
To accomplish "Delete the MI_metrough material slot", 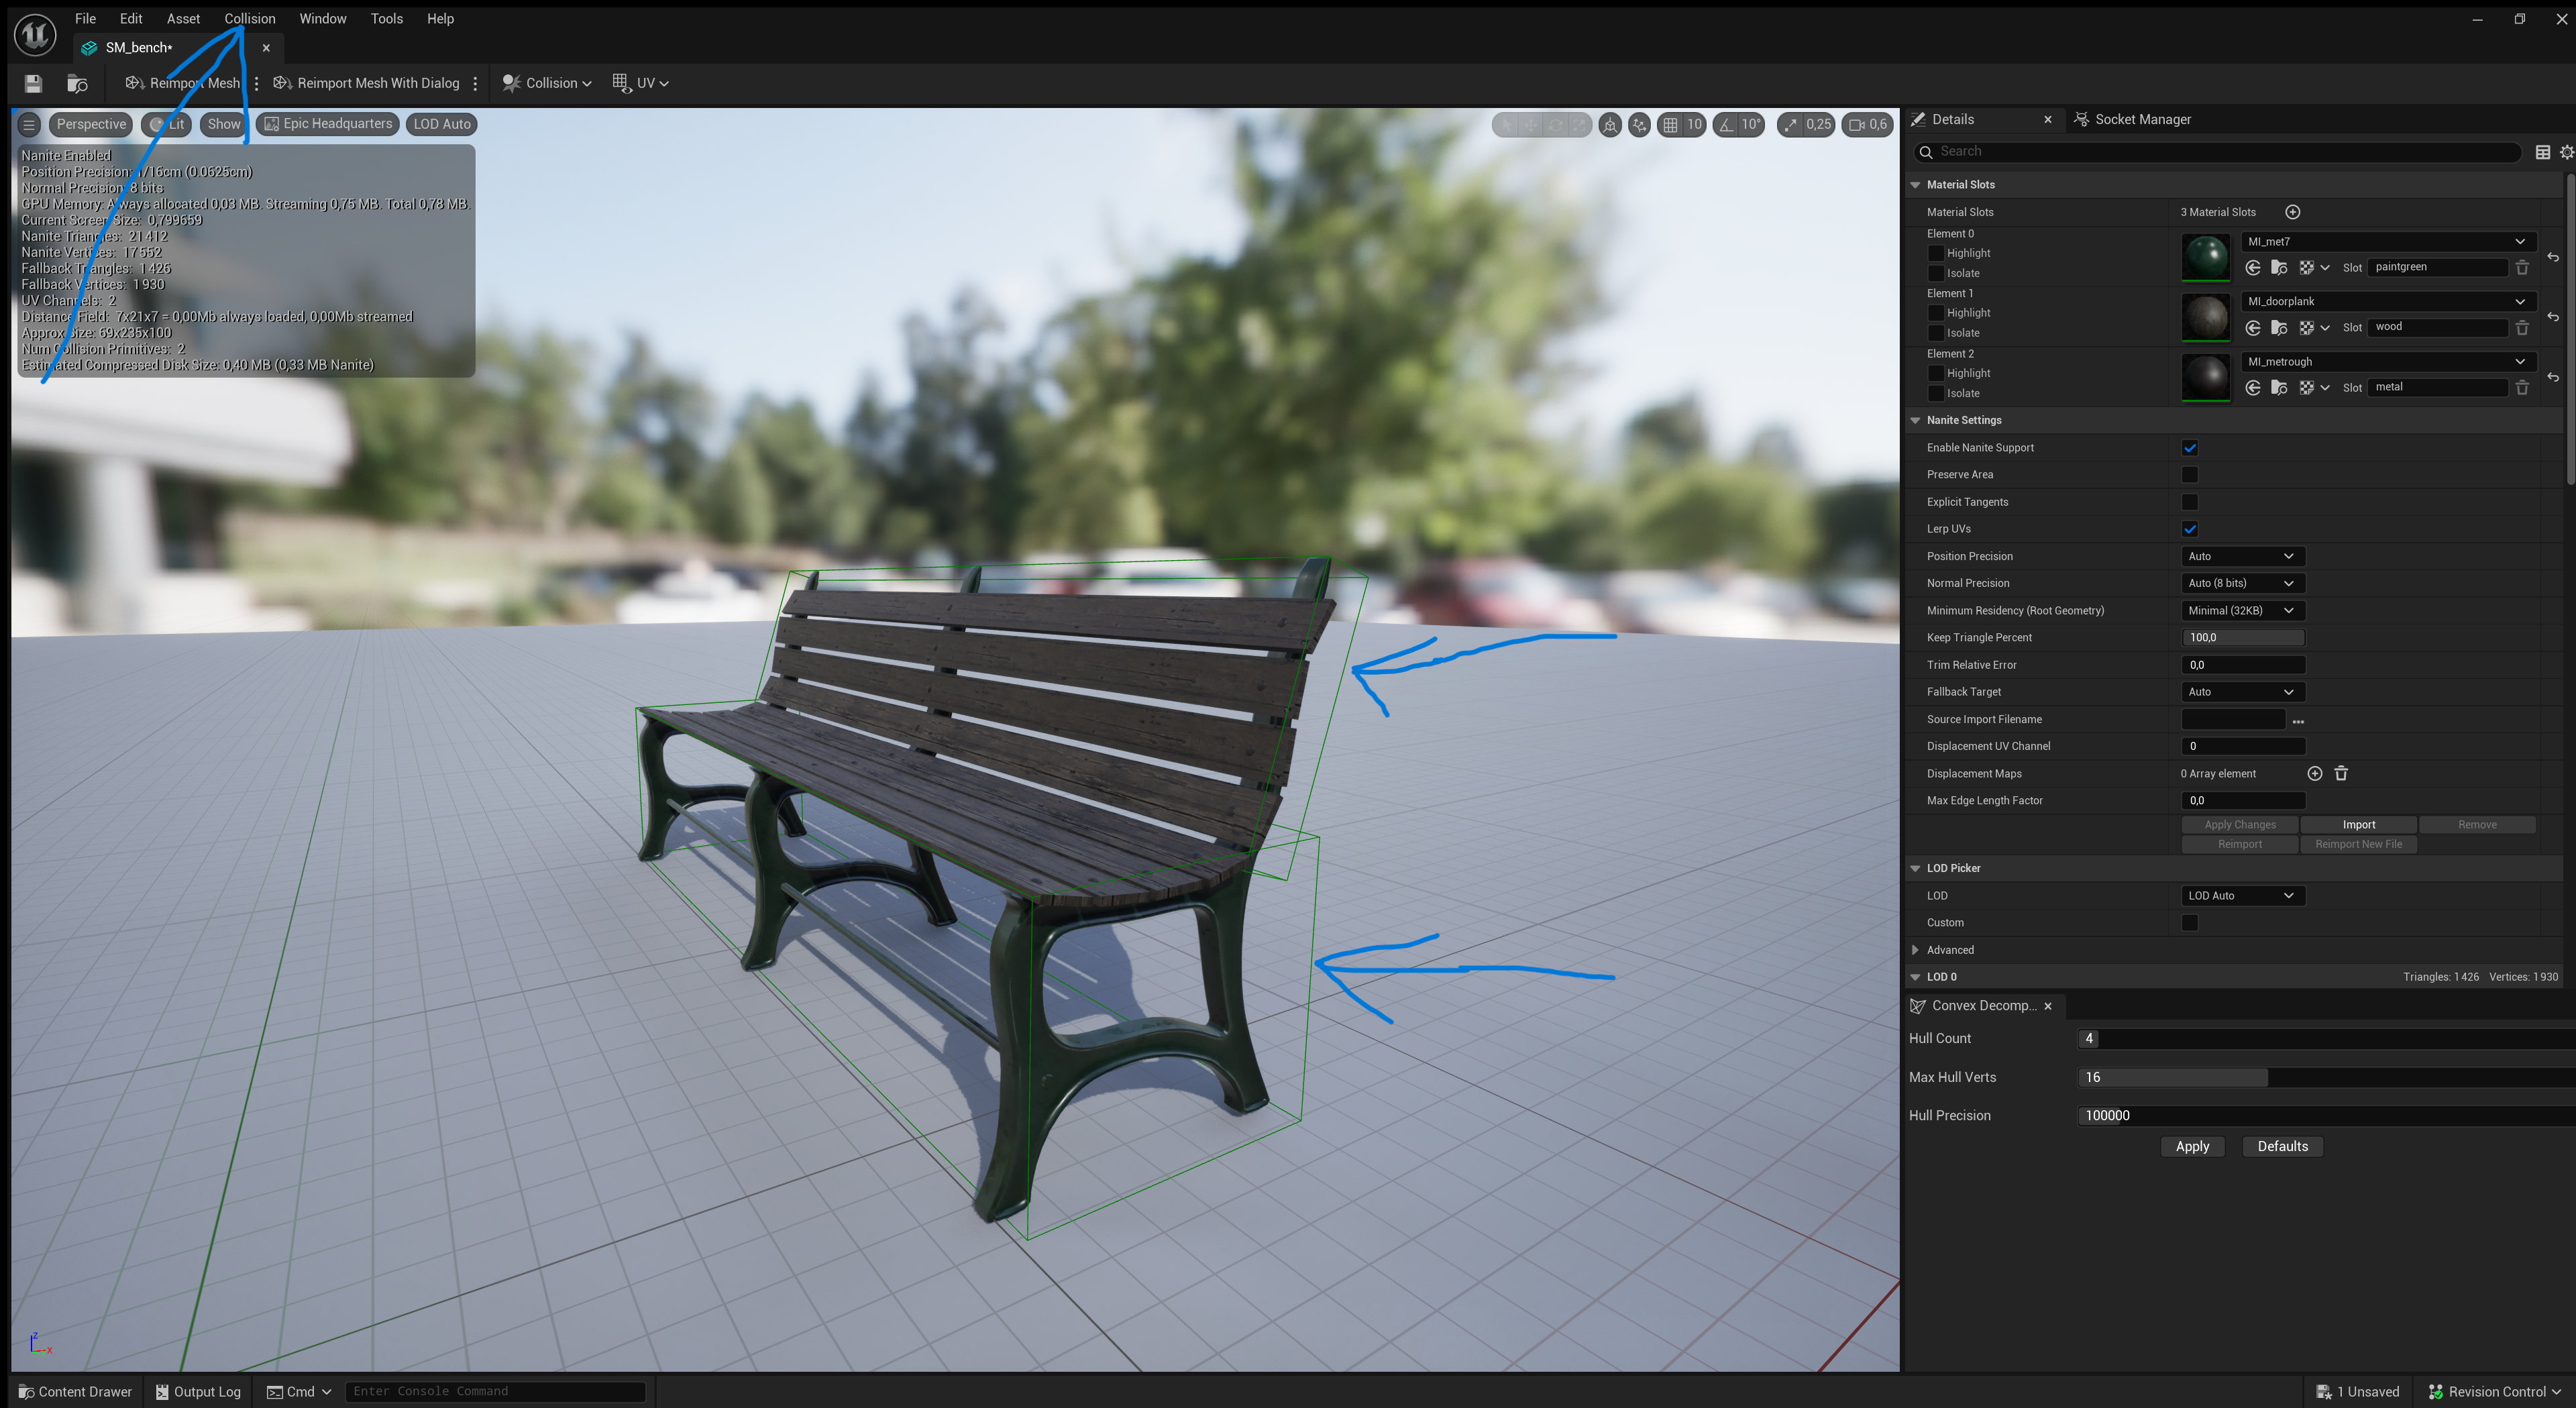I will pyautogui.click(x=2522, y=387).
